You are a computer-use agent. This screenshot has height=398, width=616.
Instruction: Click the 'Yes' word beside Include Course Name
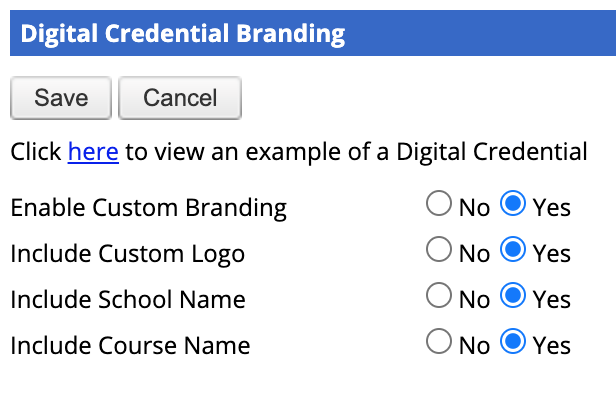pyautogui.click(x=552, y=346)
